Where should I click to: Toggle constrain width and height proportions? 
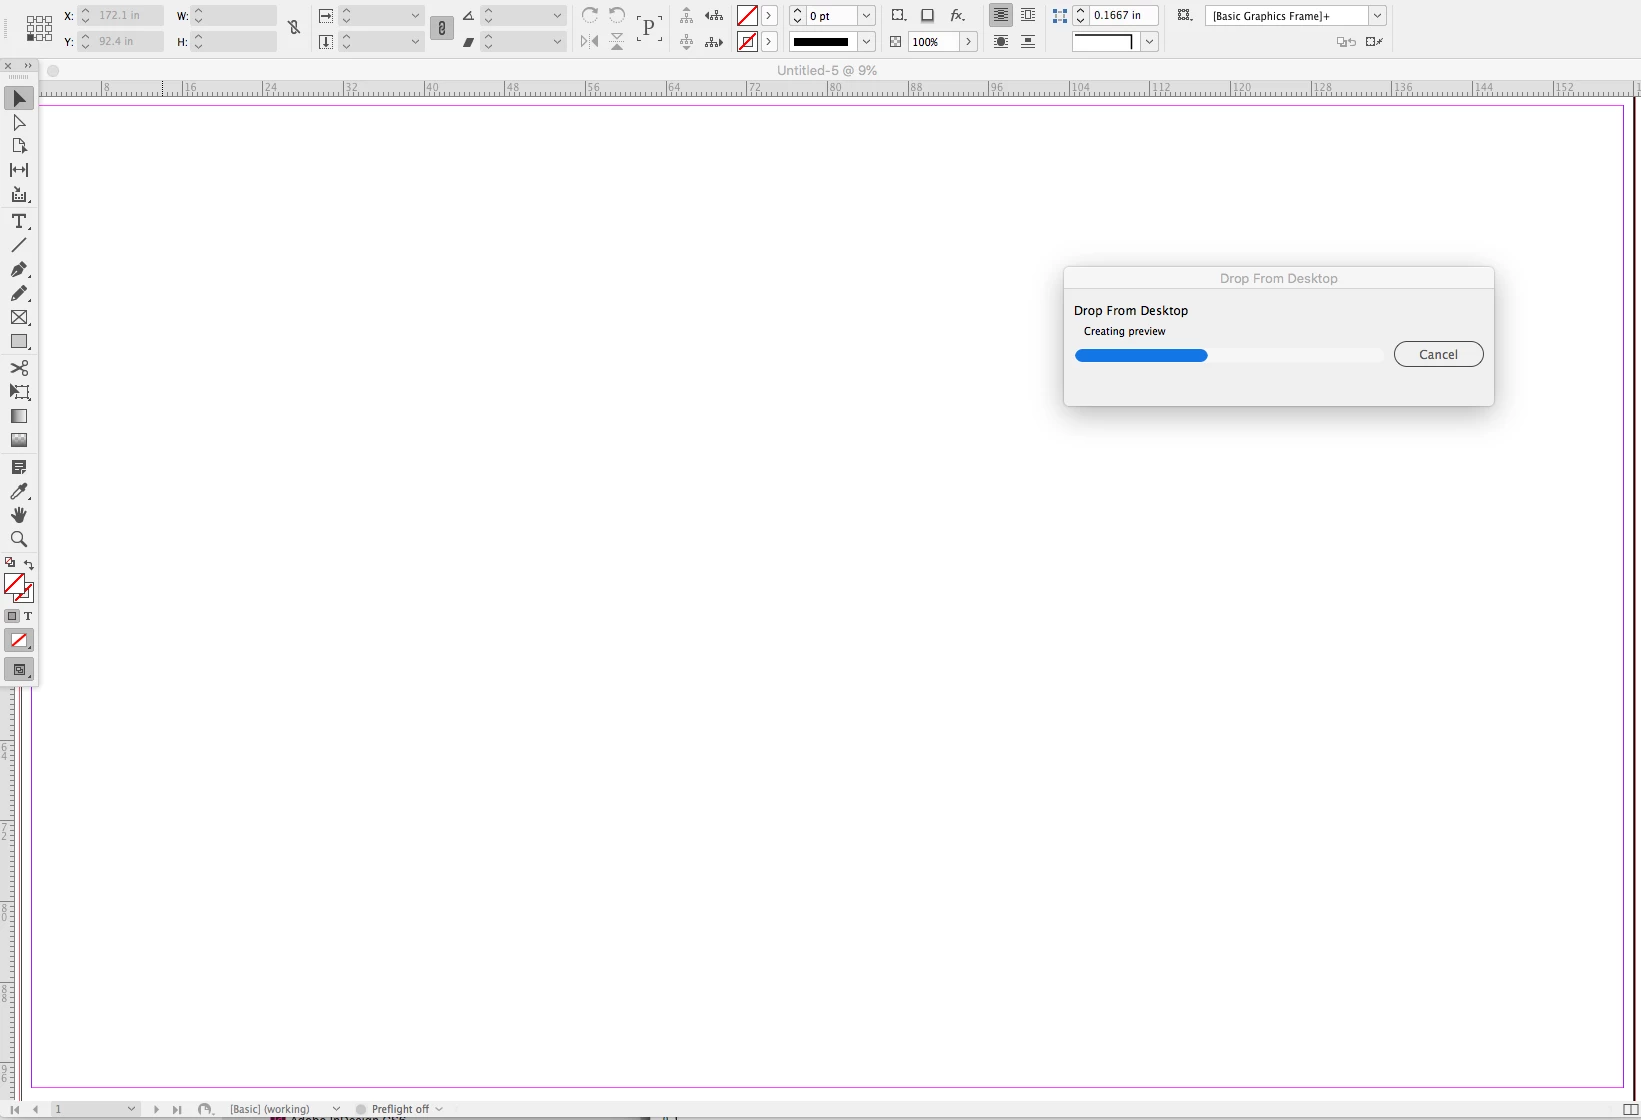click(x=294, y=28)
